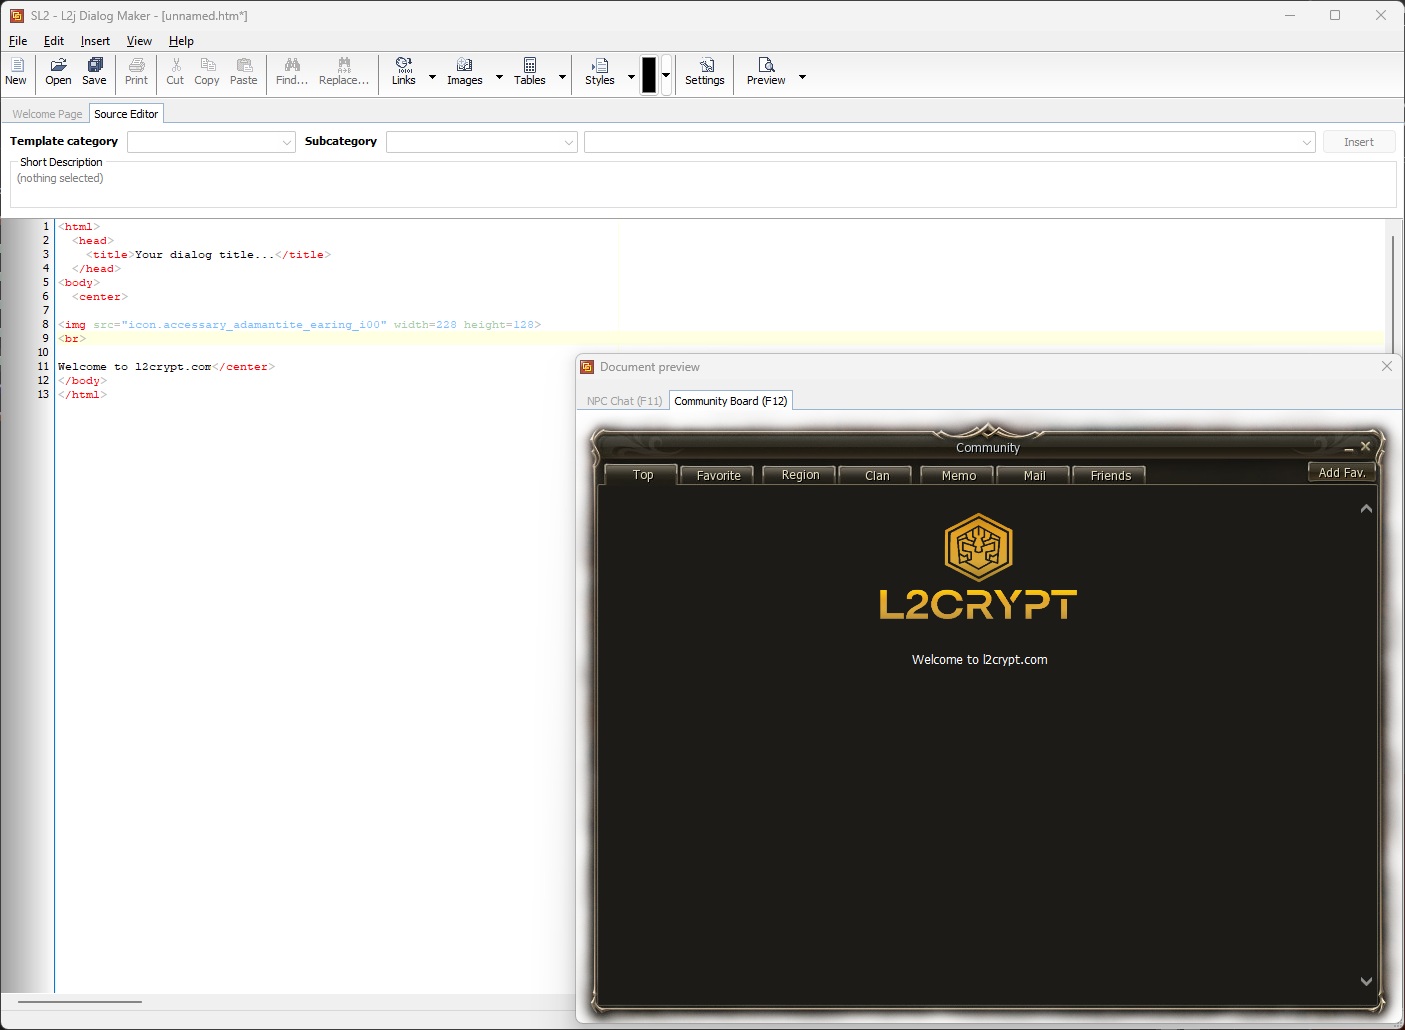The height and width of the screenshot is (1030, 1405).
Task: Switch to the NPC Chat (F11) tab
Action: click(x=624, y=401)
